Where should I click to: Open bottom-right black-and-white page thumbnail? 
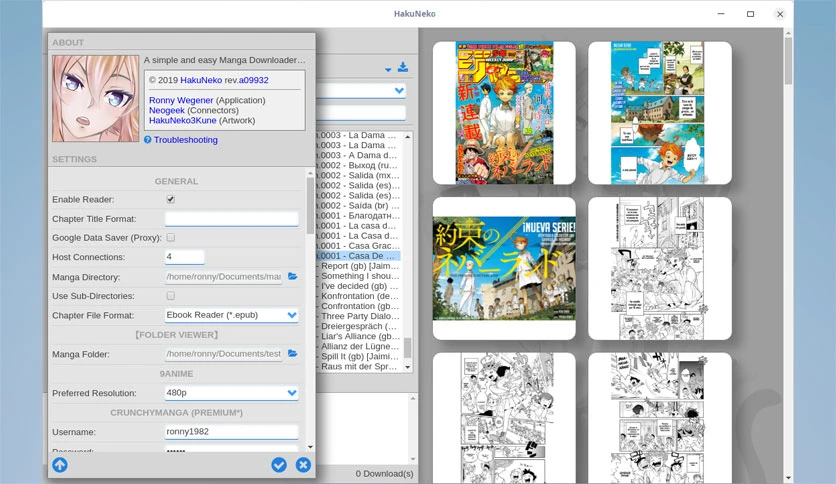tap(660, 418)
